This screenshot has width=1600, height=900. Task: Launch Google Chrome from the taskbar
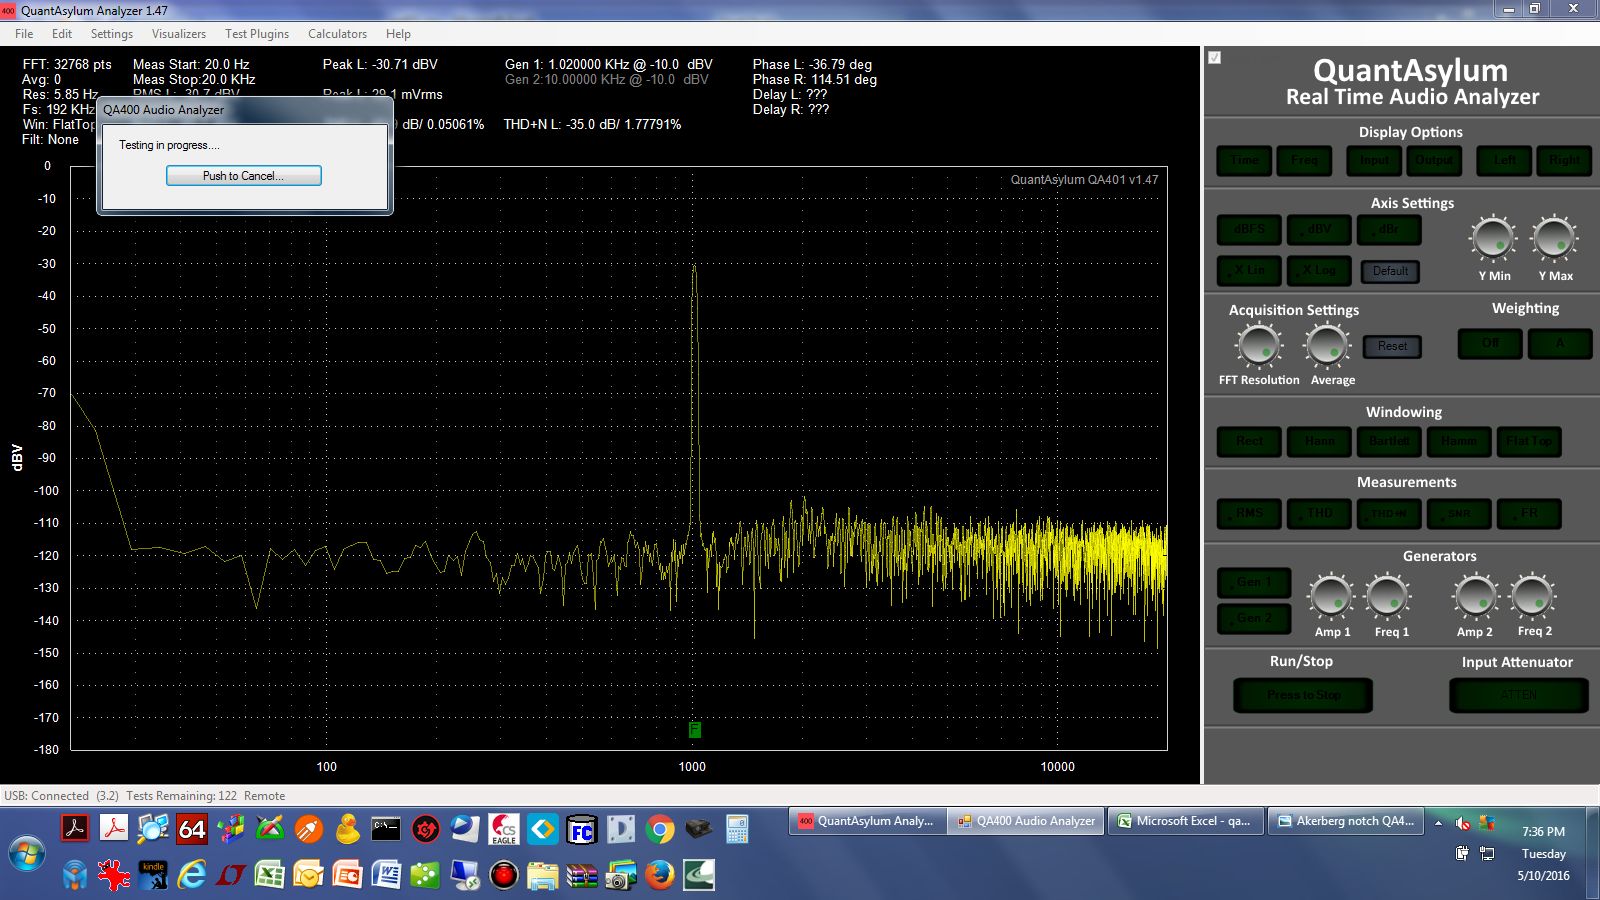pyautogui.click(x=659, y=829)
